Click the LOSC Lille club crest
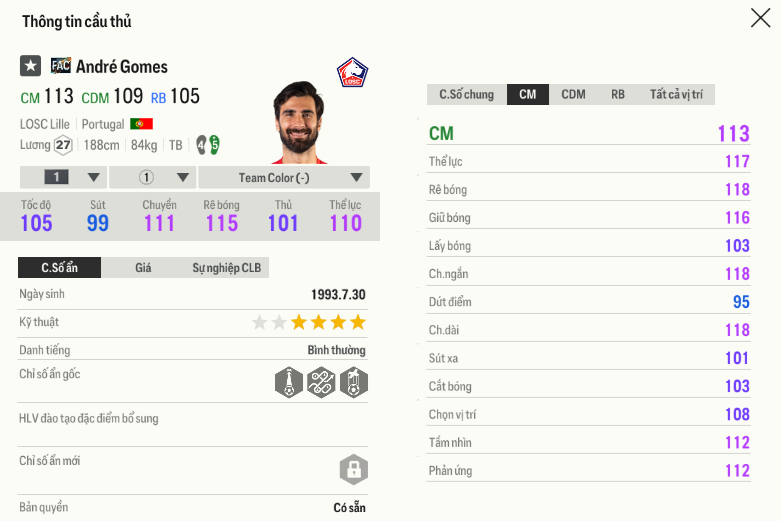The width and height of the screenshot is (781, 521). point(352,73)
